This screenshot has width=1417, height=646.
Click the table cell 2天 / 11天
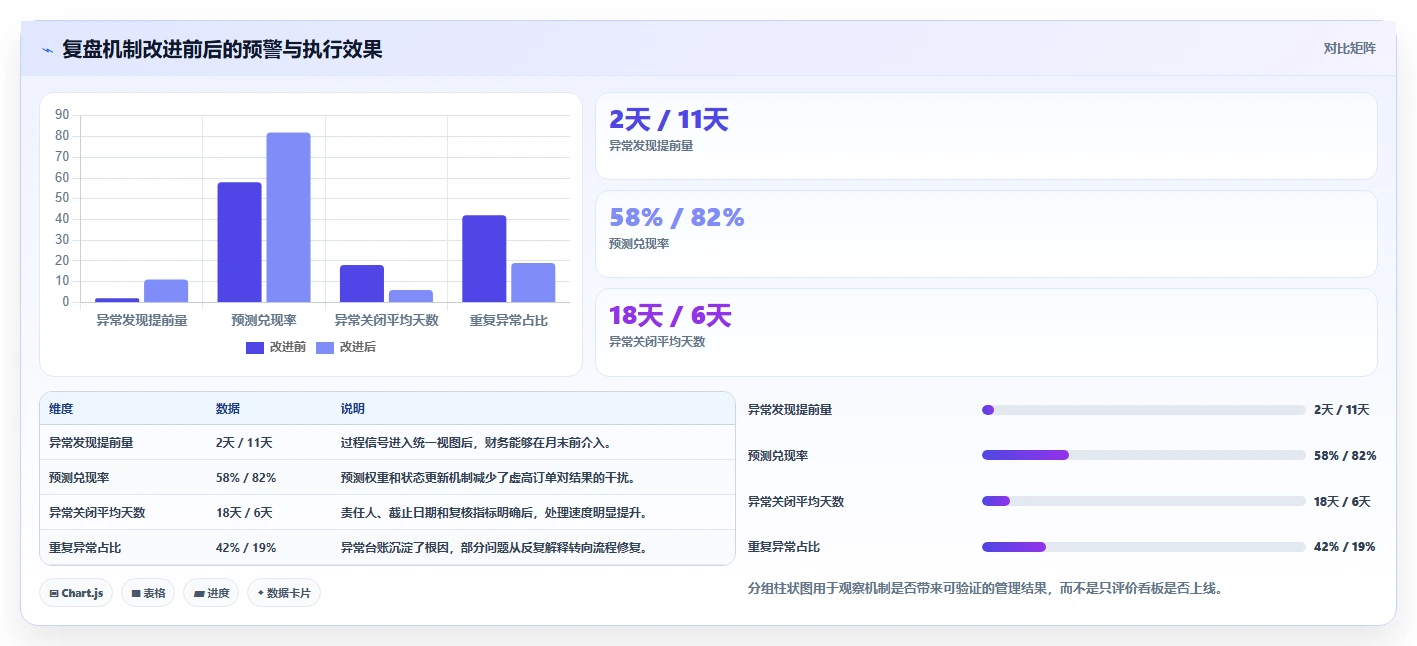pyautogui.click(x=244, y=442)
